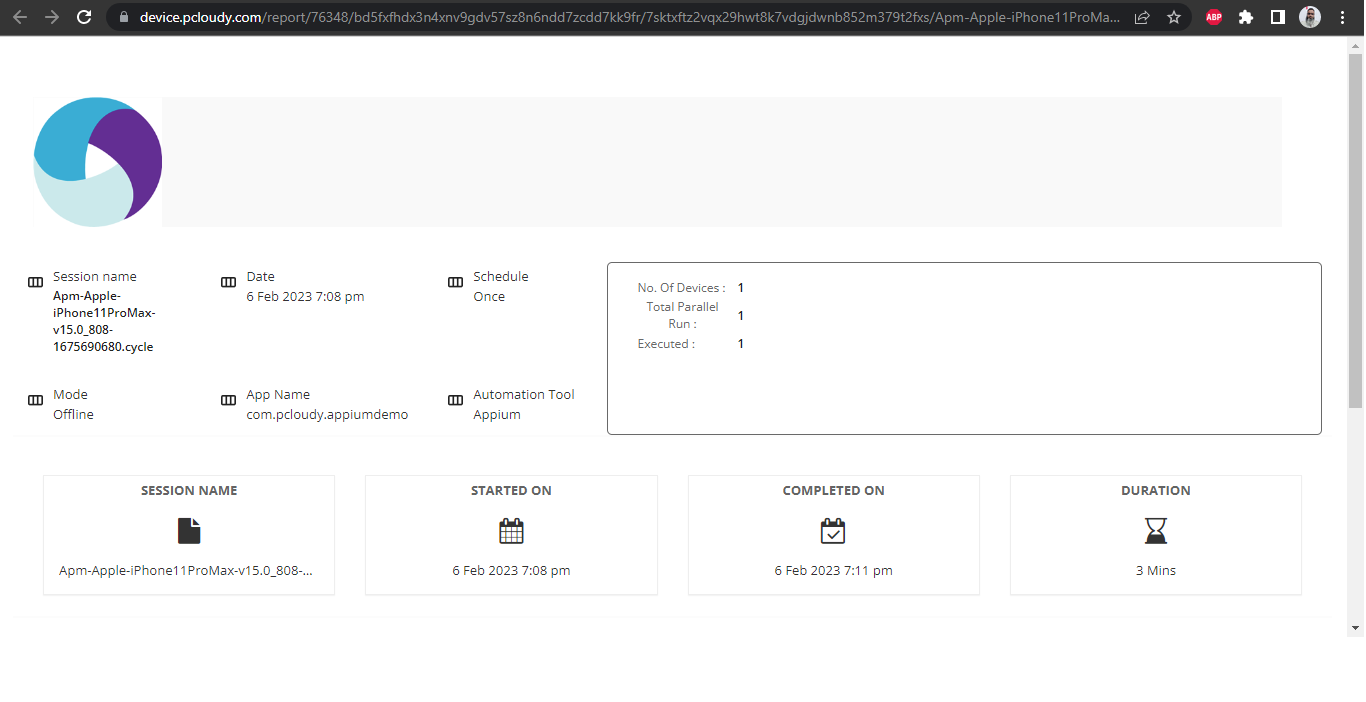Viewport: 1366px width, 702px height.
Task: Click the icon beside Mode
Action: pyautogui.click(x=35, y=400)
